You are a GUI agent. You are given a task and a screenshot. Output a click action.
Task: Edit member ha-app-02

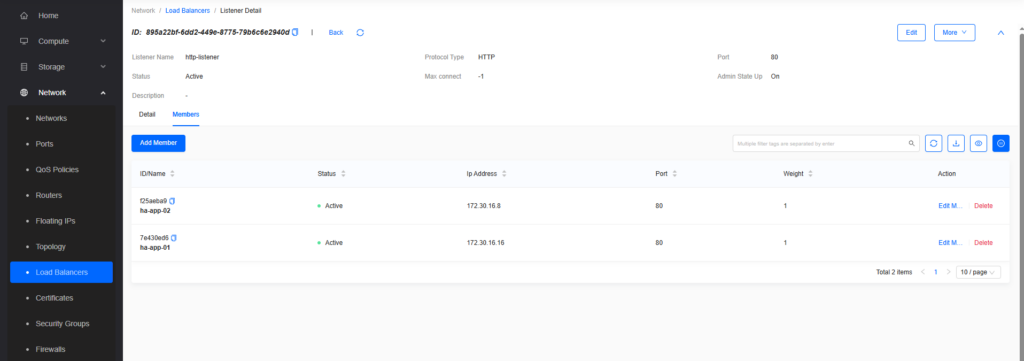pyautogui.click(x=951, y=206)
